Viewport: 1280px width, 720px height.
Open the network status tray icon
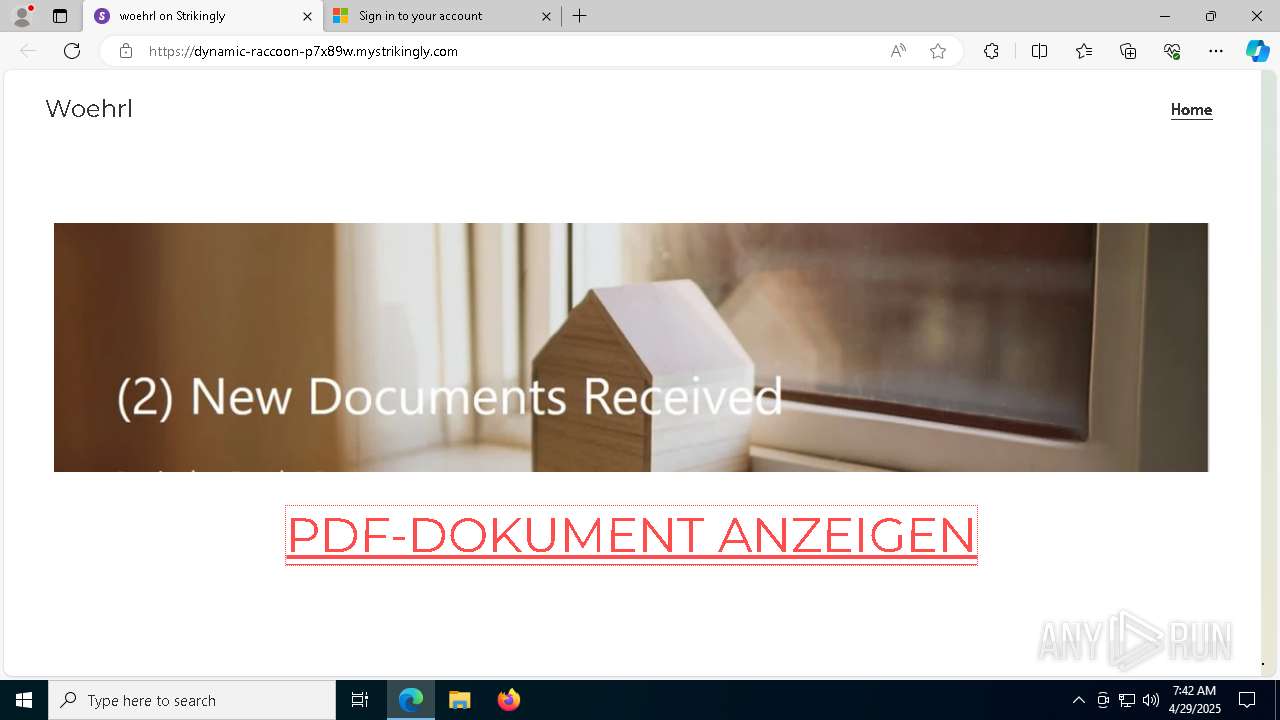point(1127,700)
